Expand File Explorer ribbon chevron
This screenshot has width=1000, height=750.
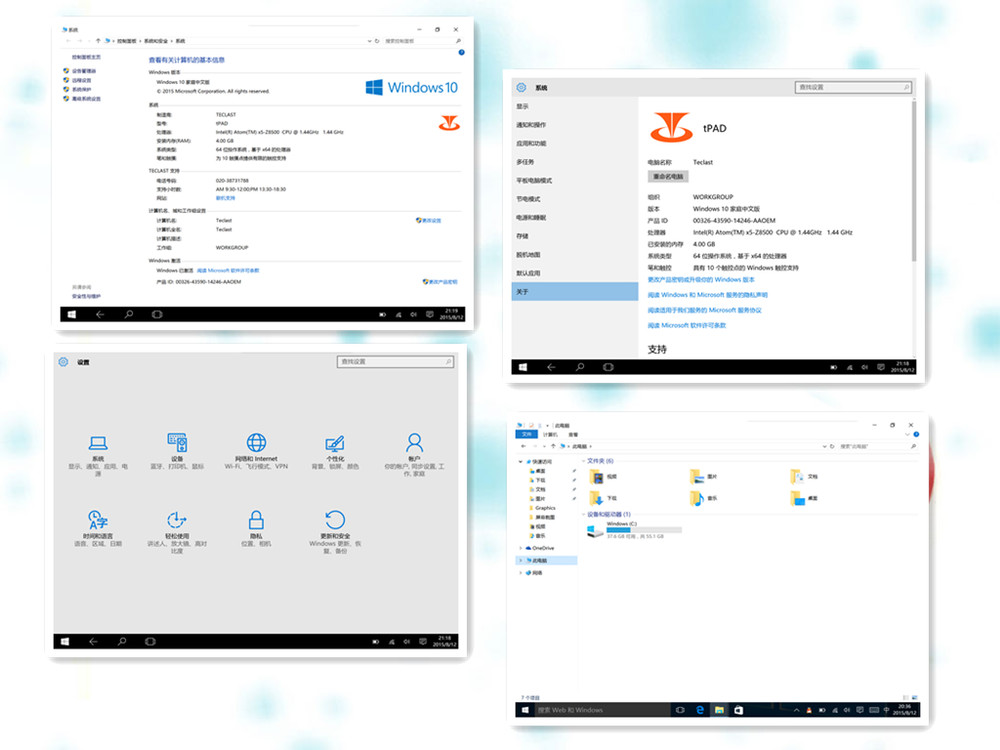coord(908,434)
